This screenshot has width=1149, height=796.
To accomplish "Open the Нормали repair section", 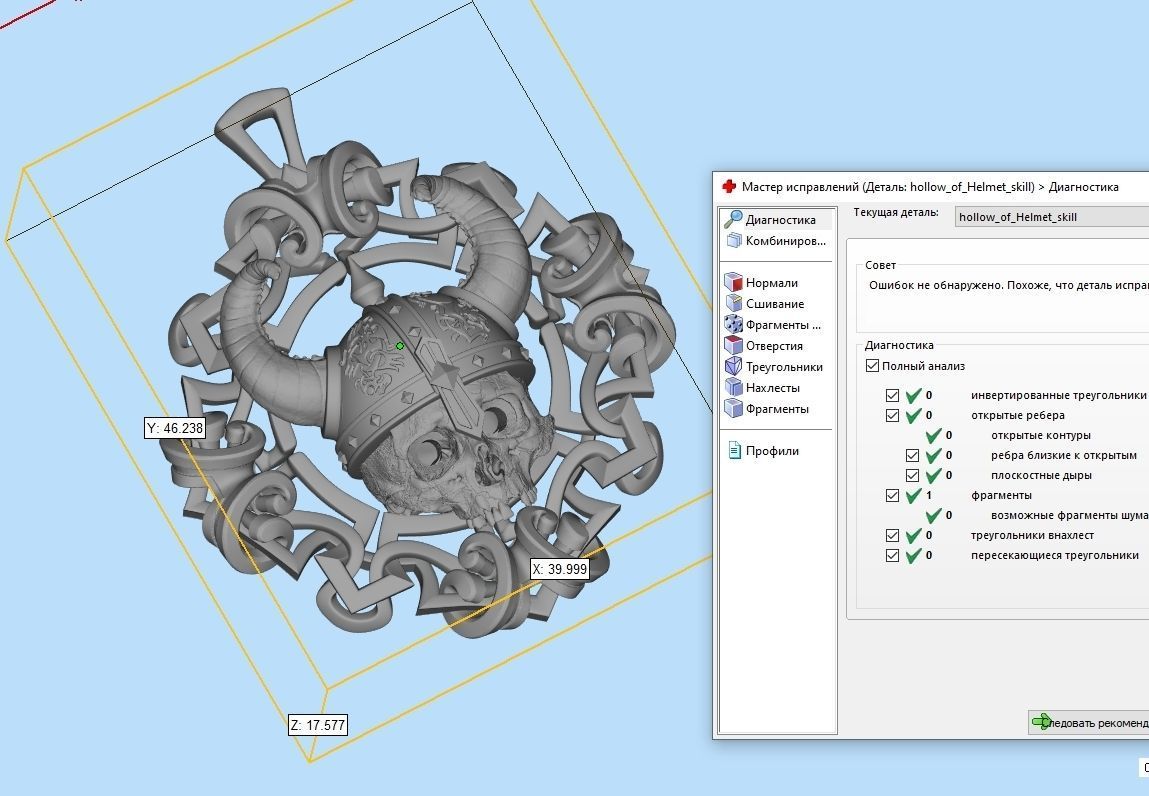I will click(772, 283).
